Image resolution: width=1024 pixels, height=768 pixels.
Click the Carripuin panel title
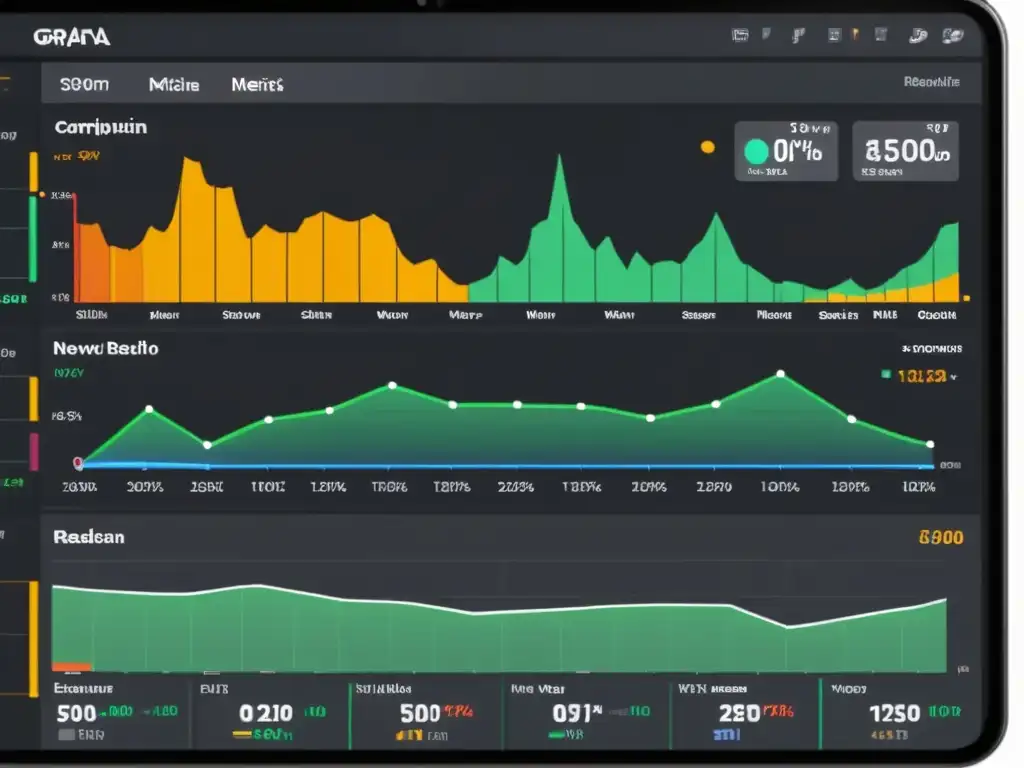(100, 127)
